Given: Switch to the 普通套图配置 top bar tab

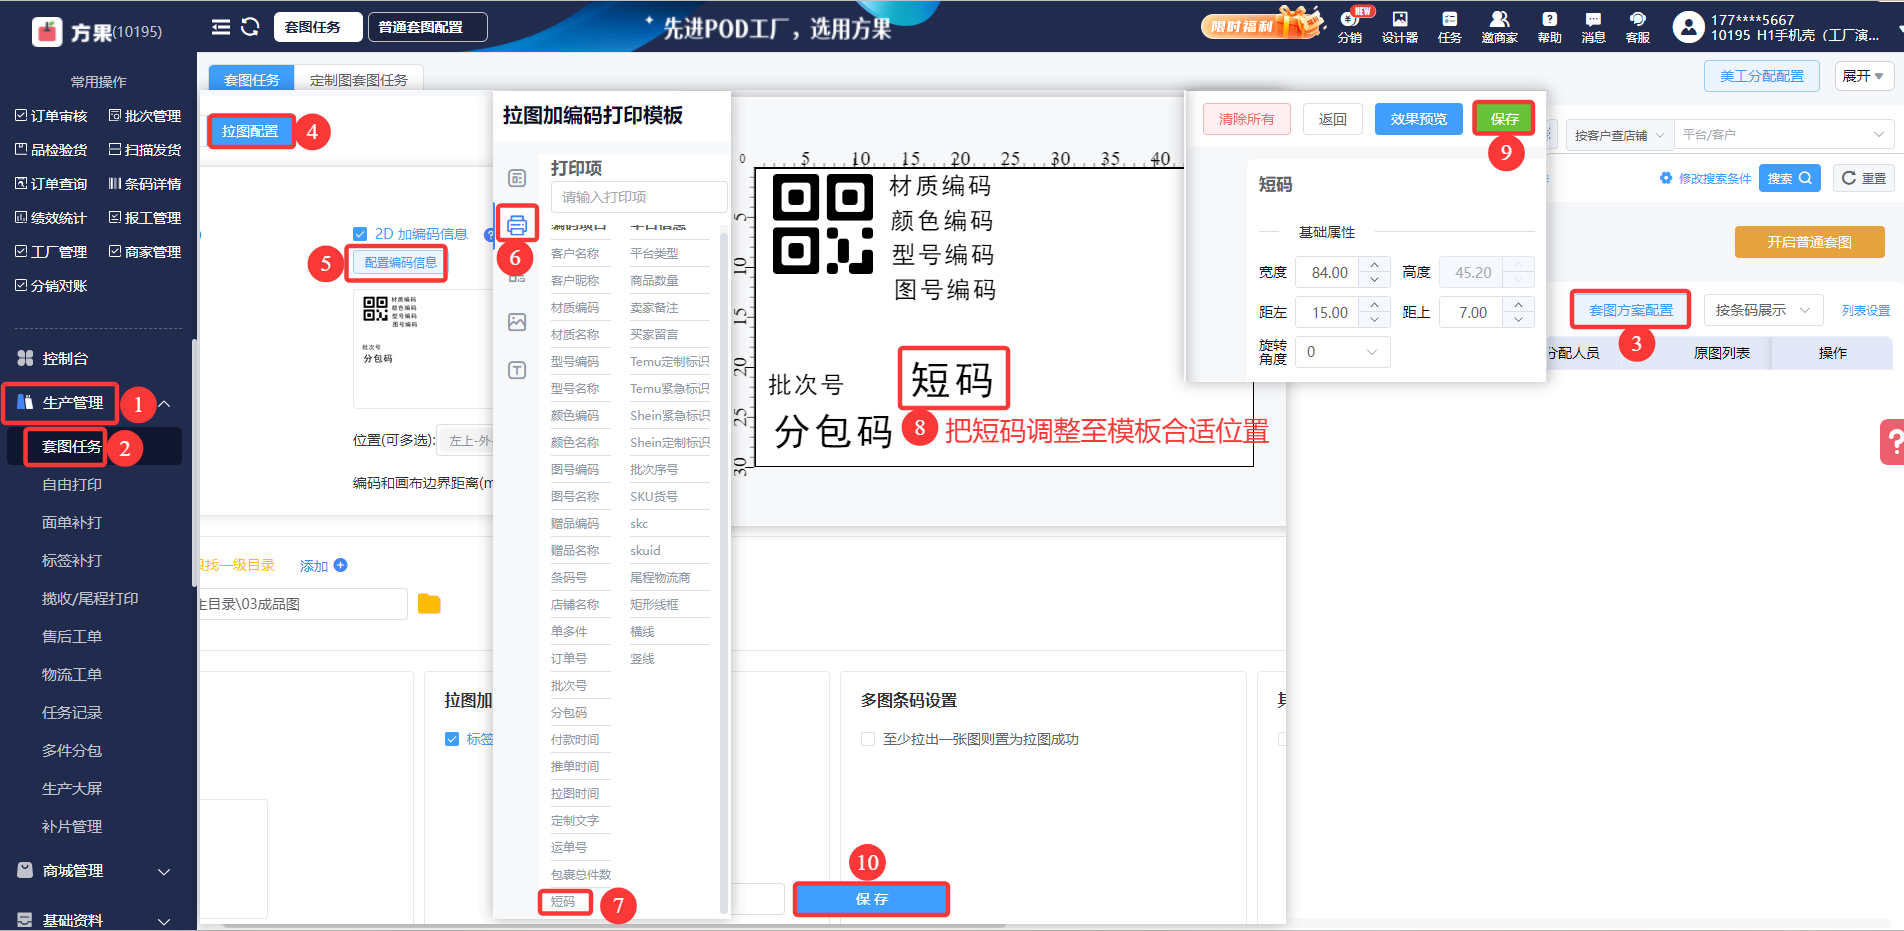Looking at the screenshot, I should click(428, 27).
